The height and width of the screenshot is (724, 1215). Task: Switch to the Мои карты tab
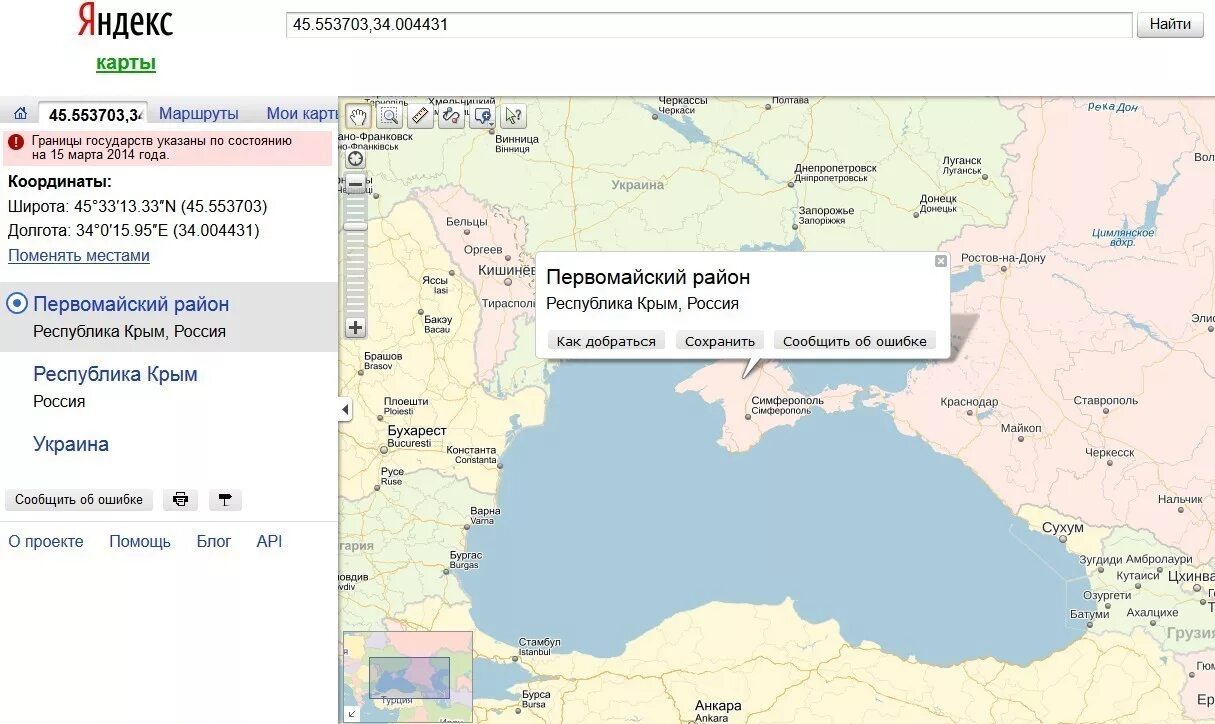[302, 114]
